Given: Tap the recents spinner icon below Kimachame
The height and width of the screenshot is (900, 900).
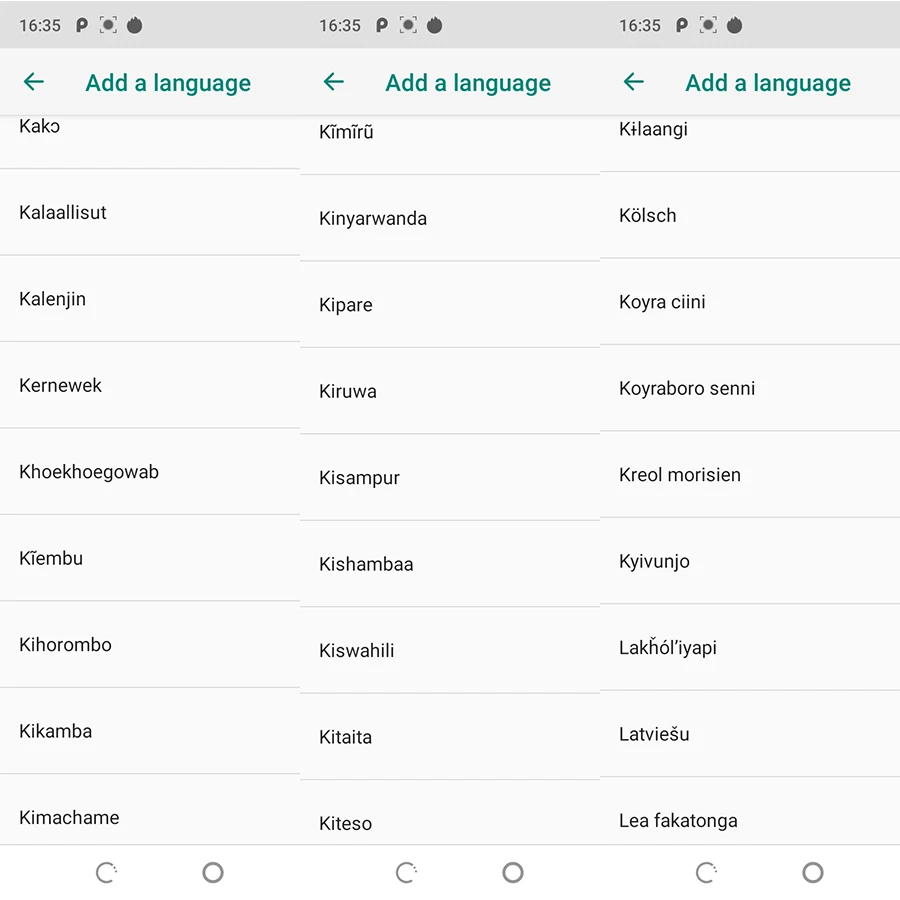Looking at the screenshot, I should click(x=107, y=872).
